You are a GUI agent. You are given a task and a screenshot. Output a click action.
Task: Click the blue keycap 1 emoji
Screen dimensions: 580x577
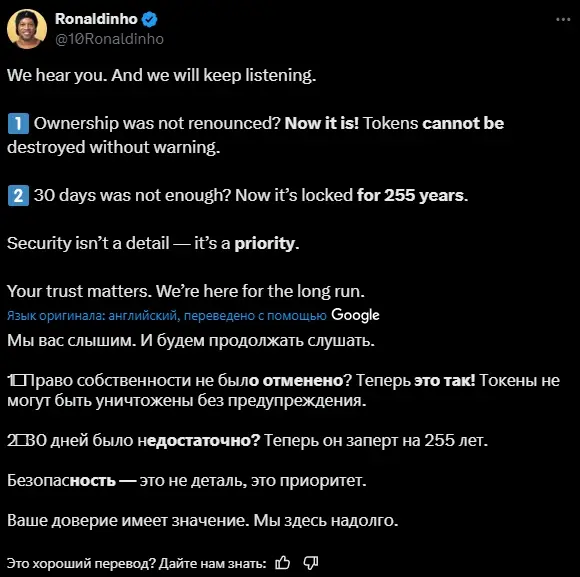point(18,124)
